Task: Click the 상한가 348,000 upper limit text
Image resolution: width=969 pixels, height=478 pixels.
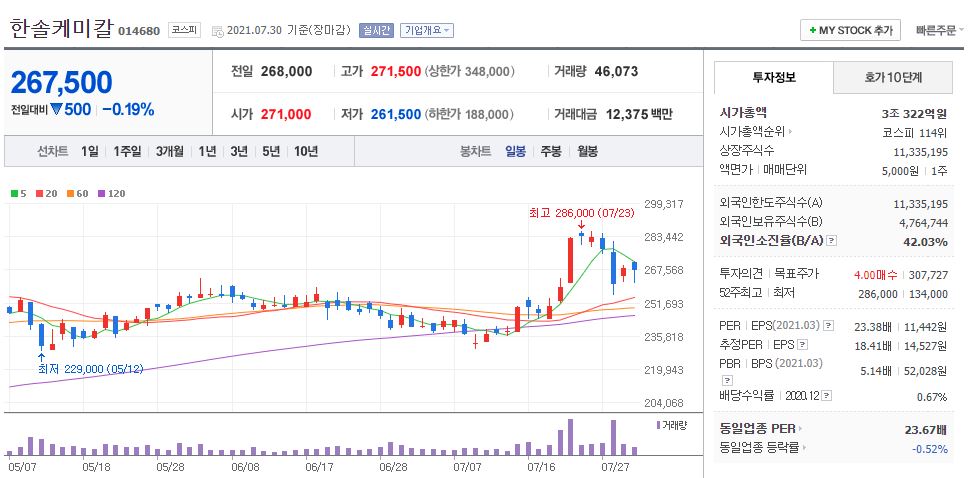Action: coord(470,72)
